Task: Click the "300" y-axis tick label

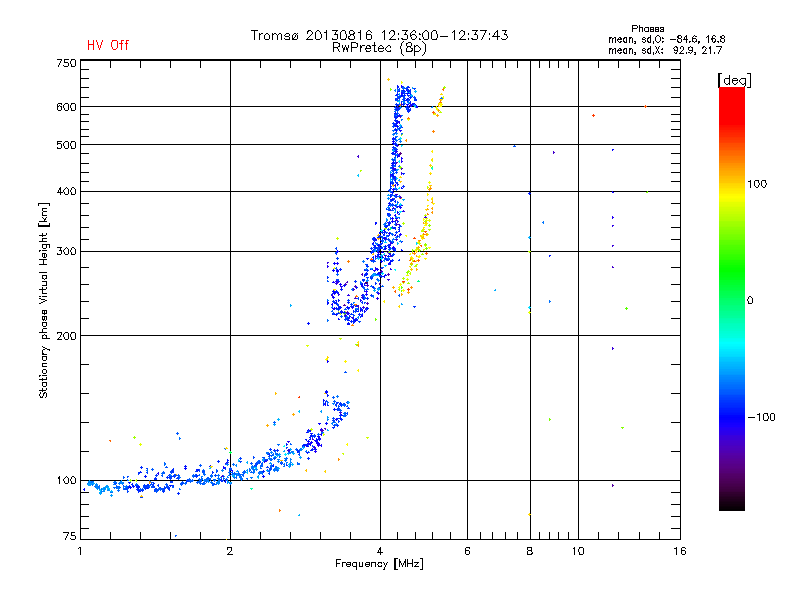Action: point(66,251)
